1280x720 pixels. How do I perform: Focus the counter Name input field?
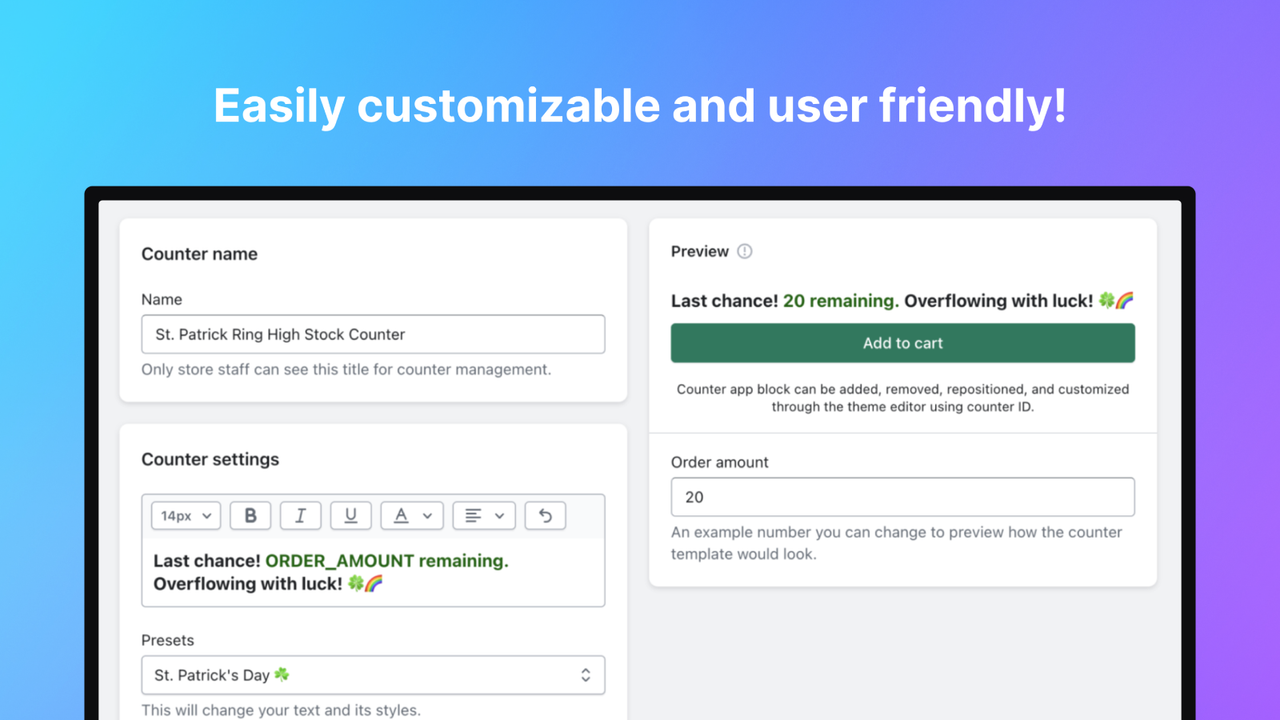click(373, 334)
